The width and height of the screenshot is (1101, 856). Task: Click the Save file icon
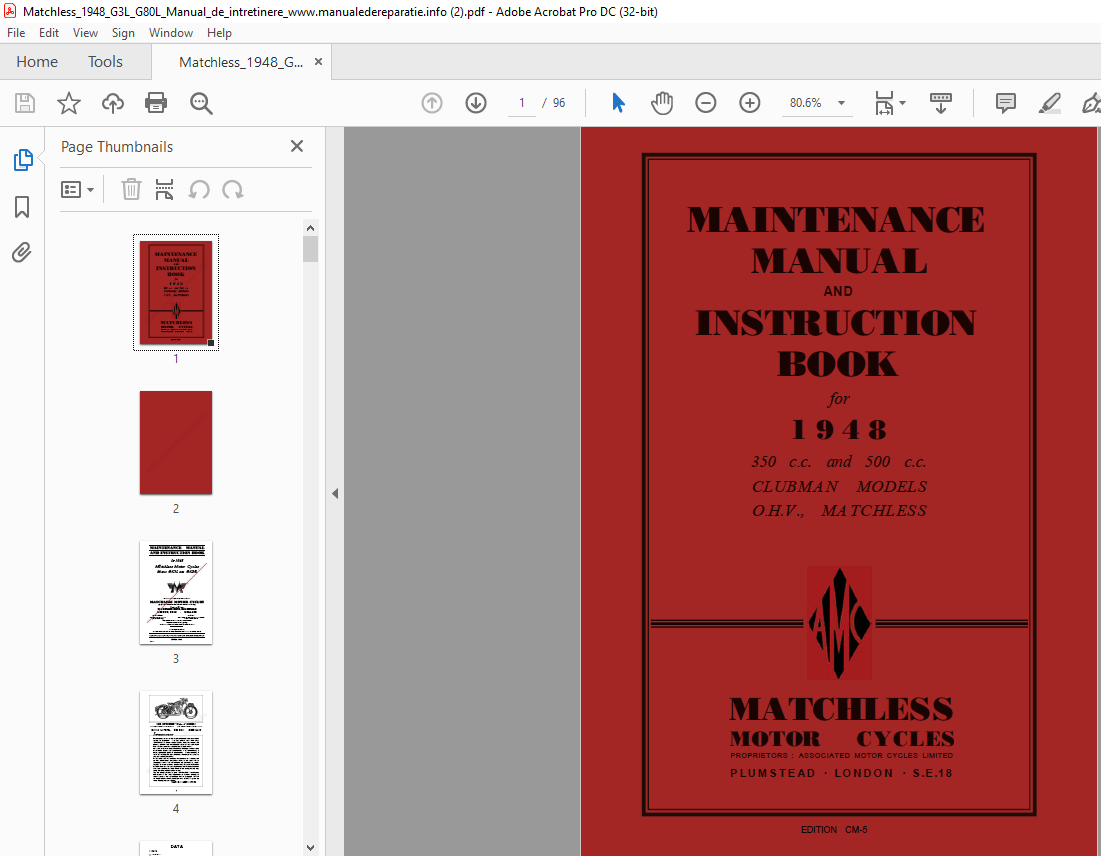[x=25, y=103]
